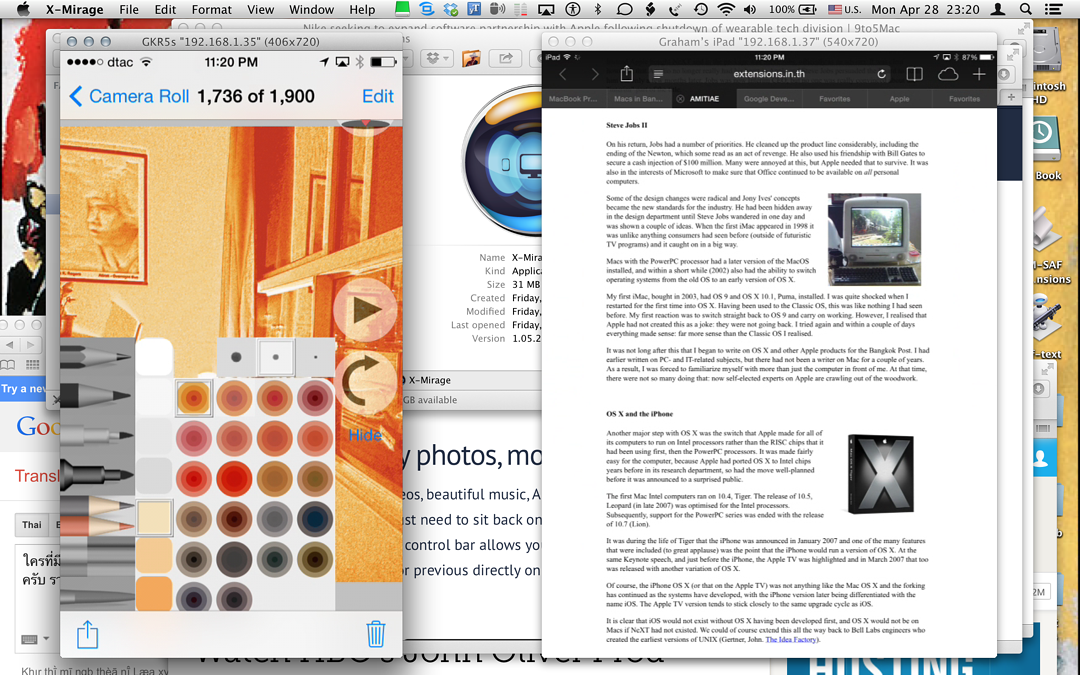Open The Idea Factory link
This screenshot has width=1080, height=675.
(791, 639)
